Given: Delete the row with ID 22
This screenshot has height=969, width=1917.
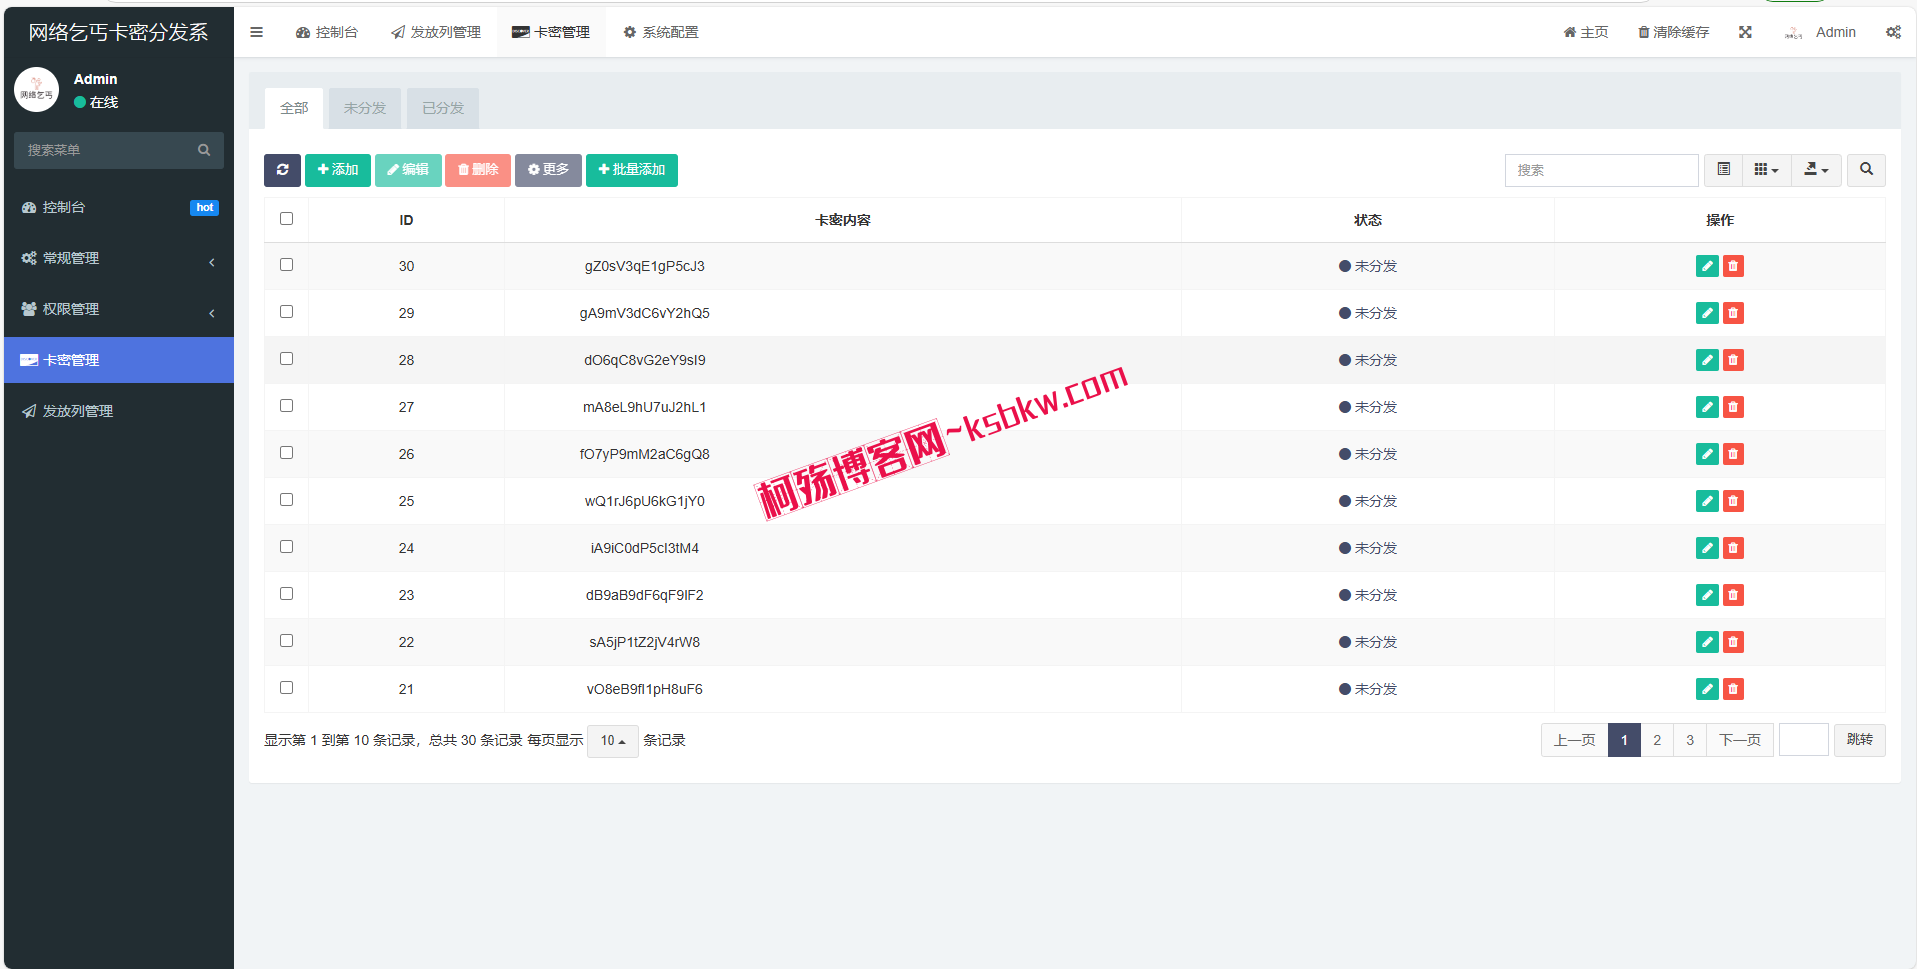Looking at the screenshot, I should coord(1733,642).
